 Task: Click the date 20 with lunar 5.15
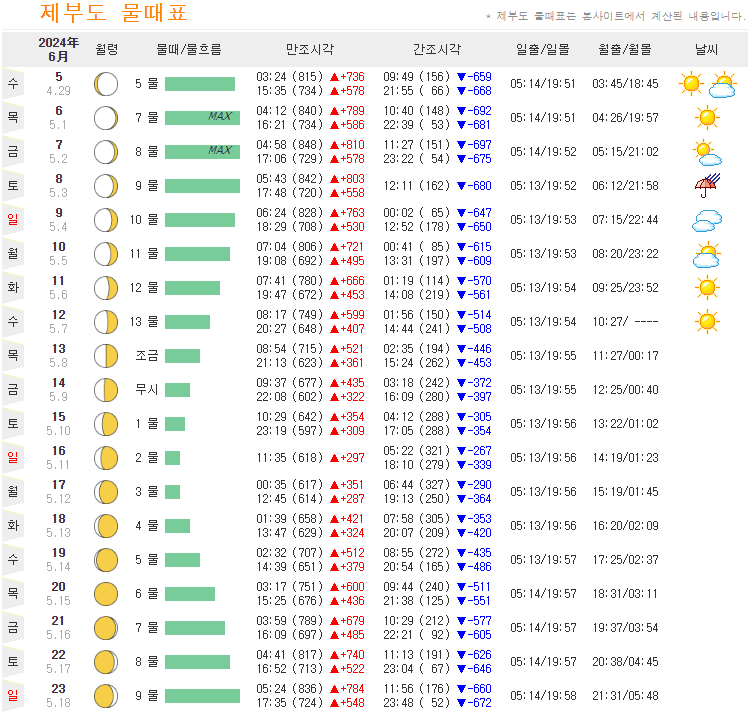[58, 593]
